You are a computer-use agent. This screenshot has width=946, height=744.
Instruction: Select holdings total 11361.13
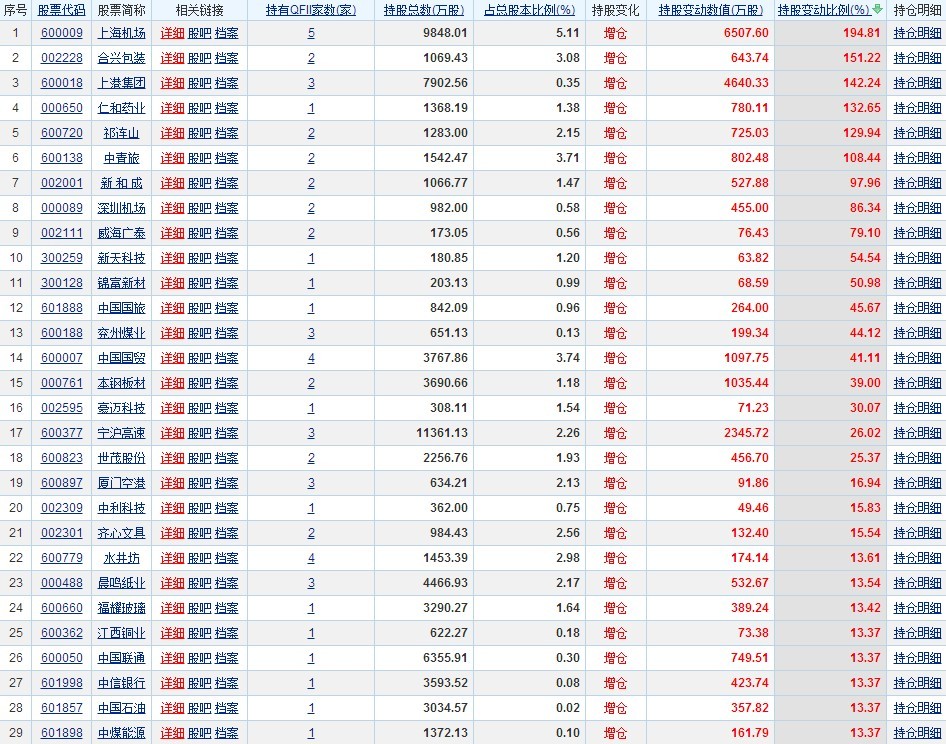pyautogui.click(x=442, y=433)
